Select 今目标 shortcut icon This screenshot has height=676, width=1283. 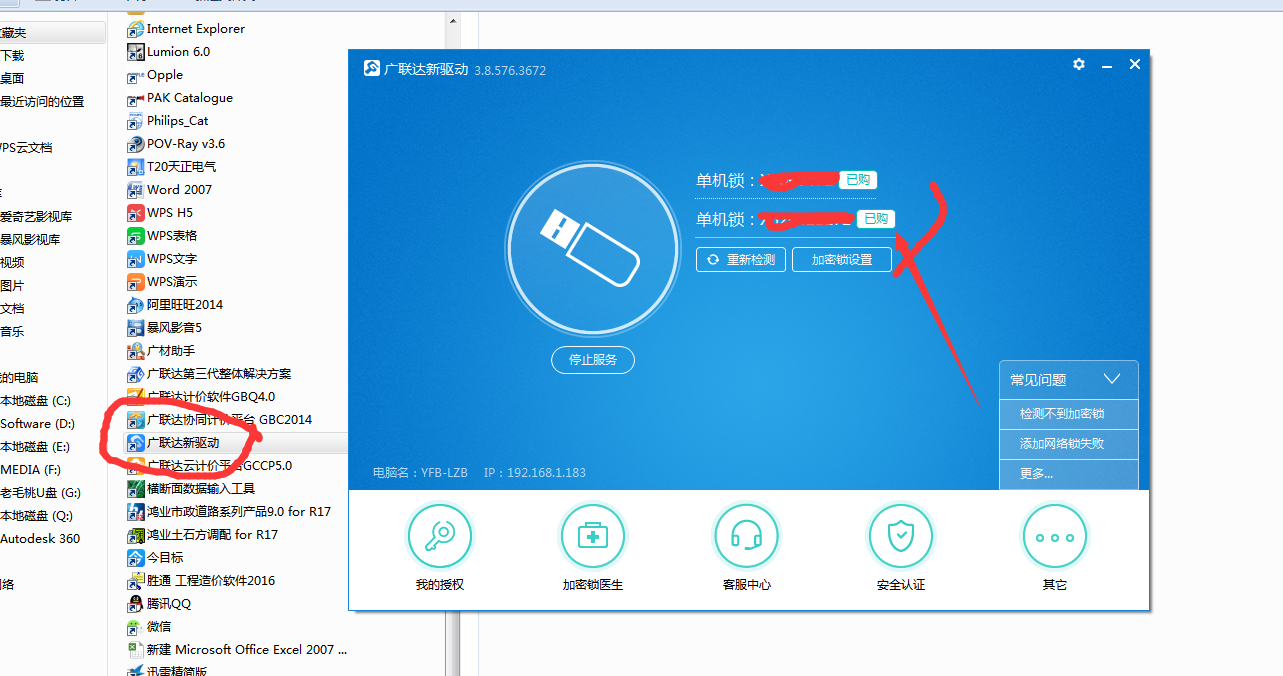pos(136,558)
